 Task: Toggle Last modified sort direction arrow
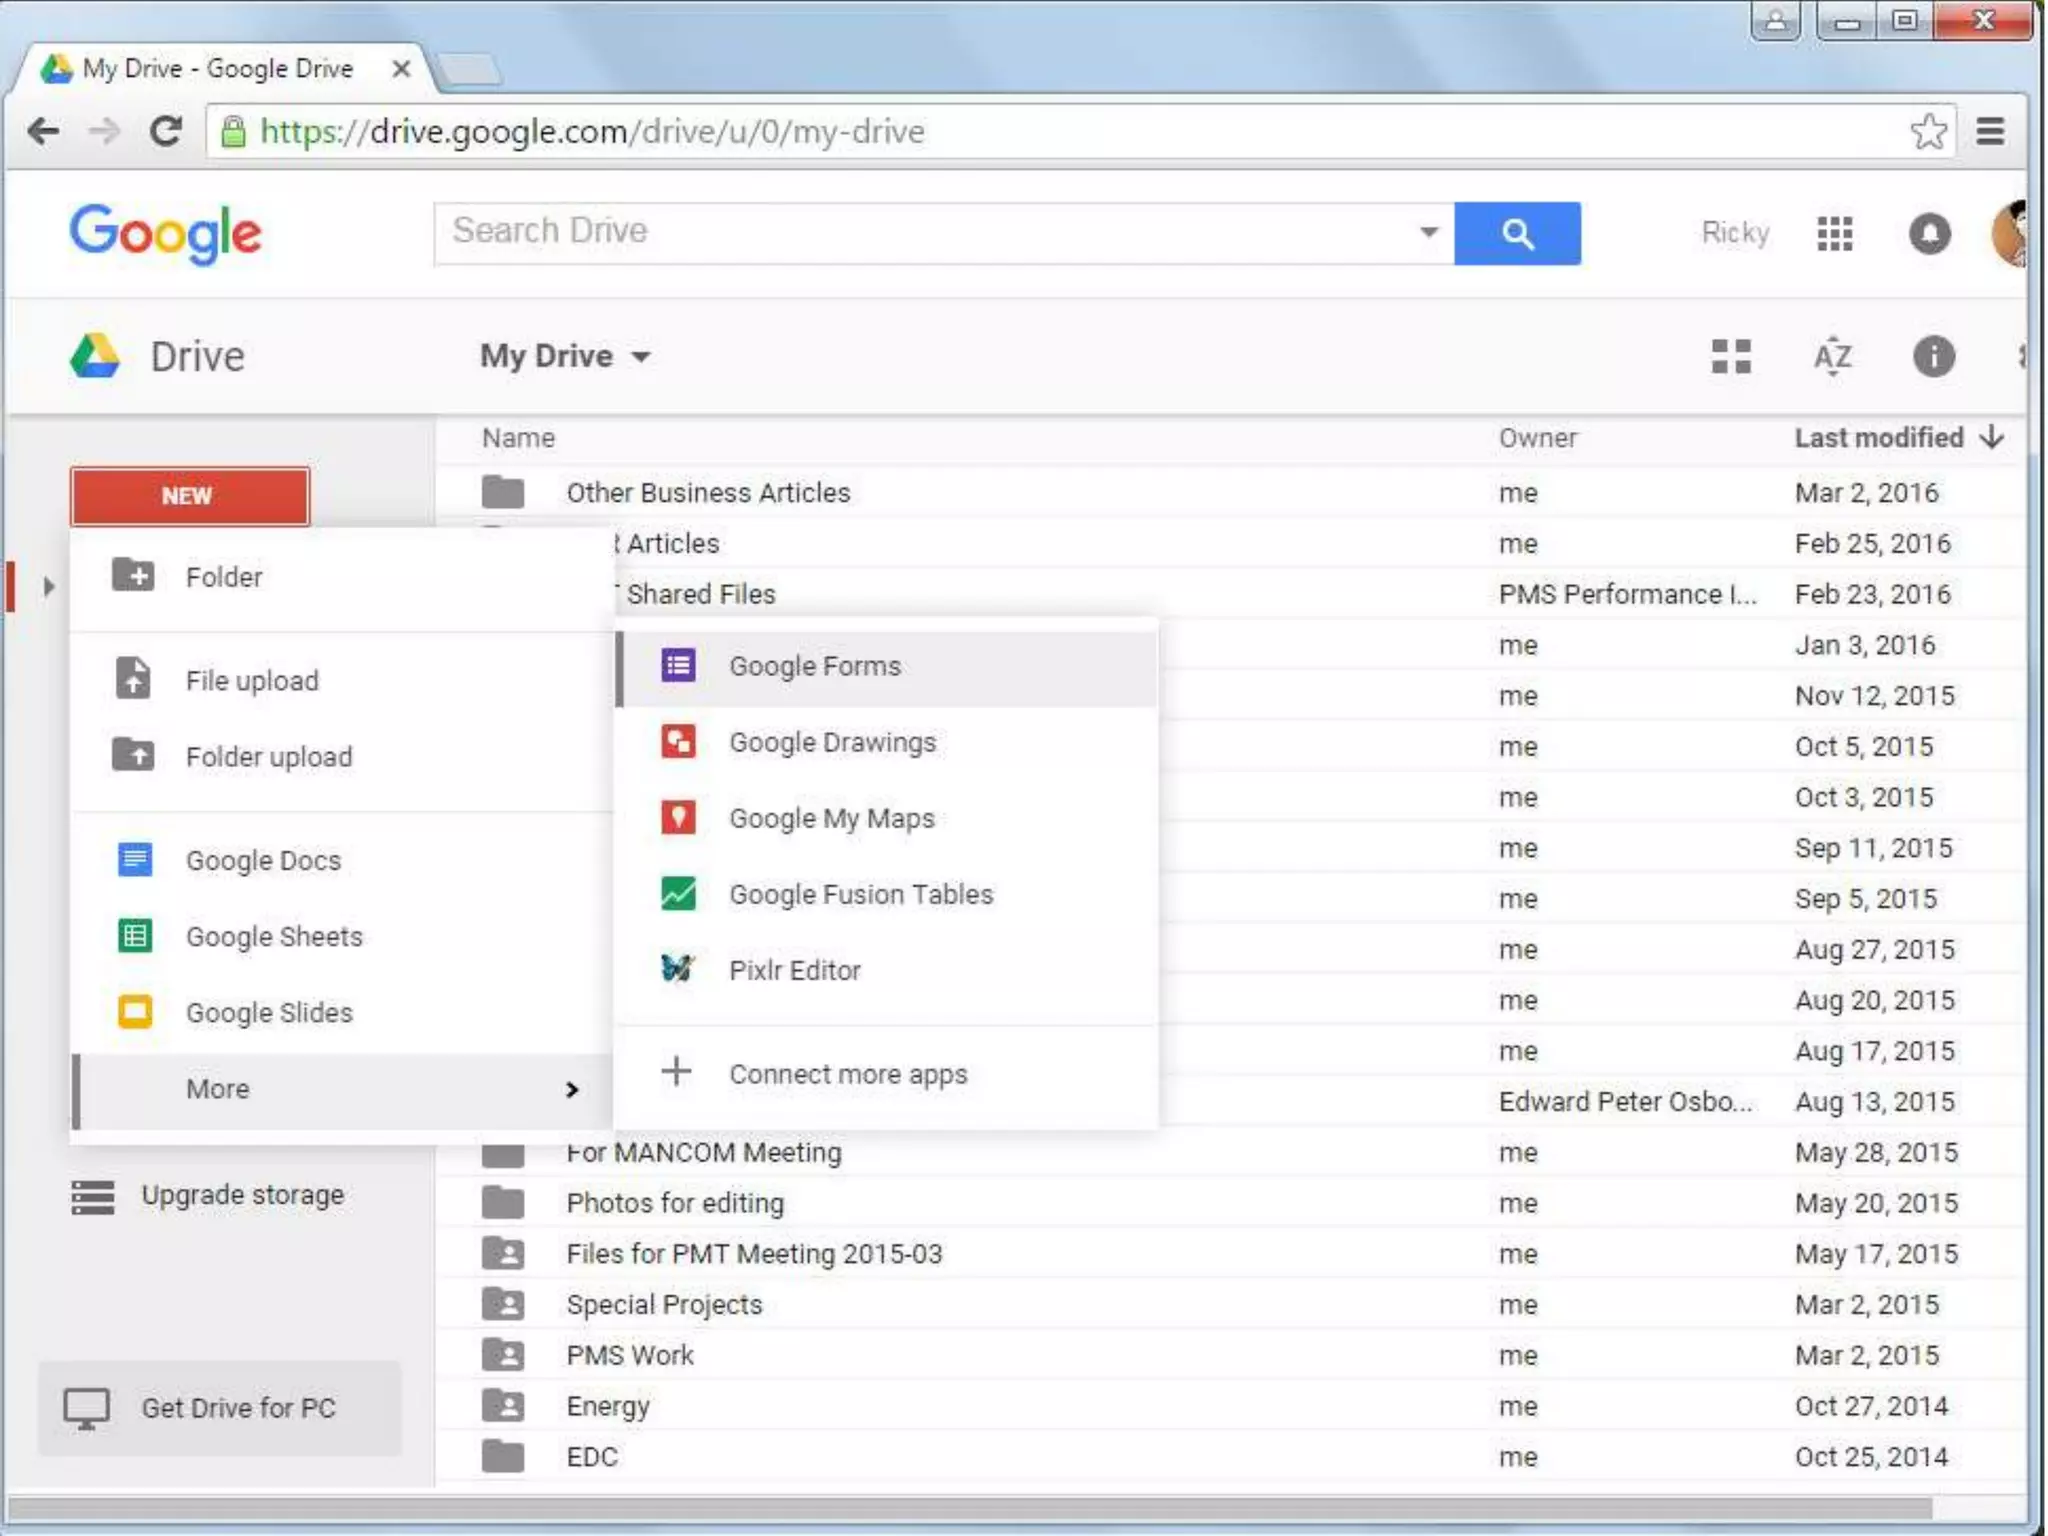(1992, 437)
